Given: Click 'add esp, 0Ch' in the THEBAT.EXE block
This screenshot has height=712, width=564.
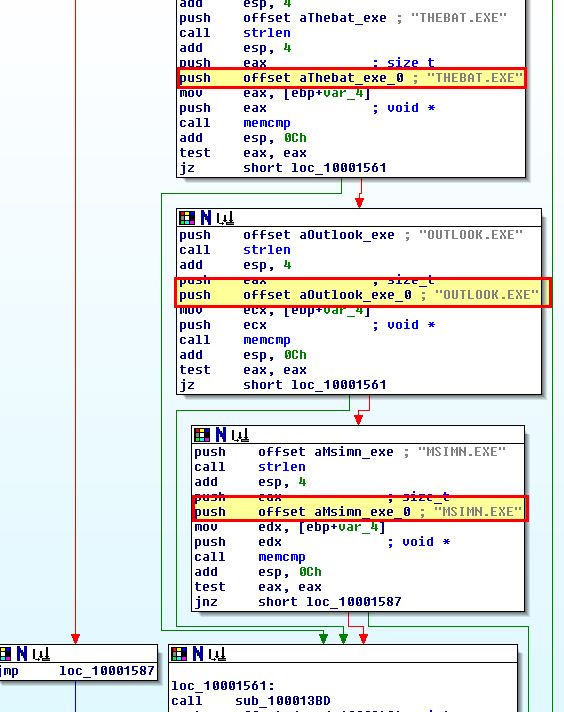Looking at the screenshot, I should [243, 138].
